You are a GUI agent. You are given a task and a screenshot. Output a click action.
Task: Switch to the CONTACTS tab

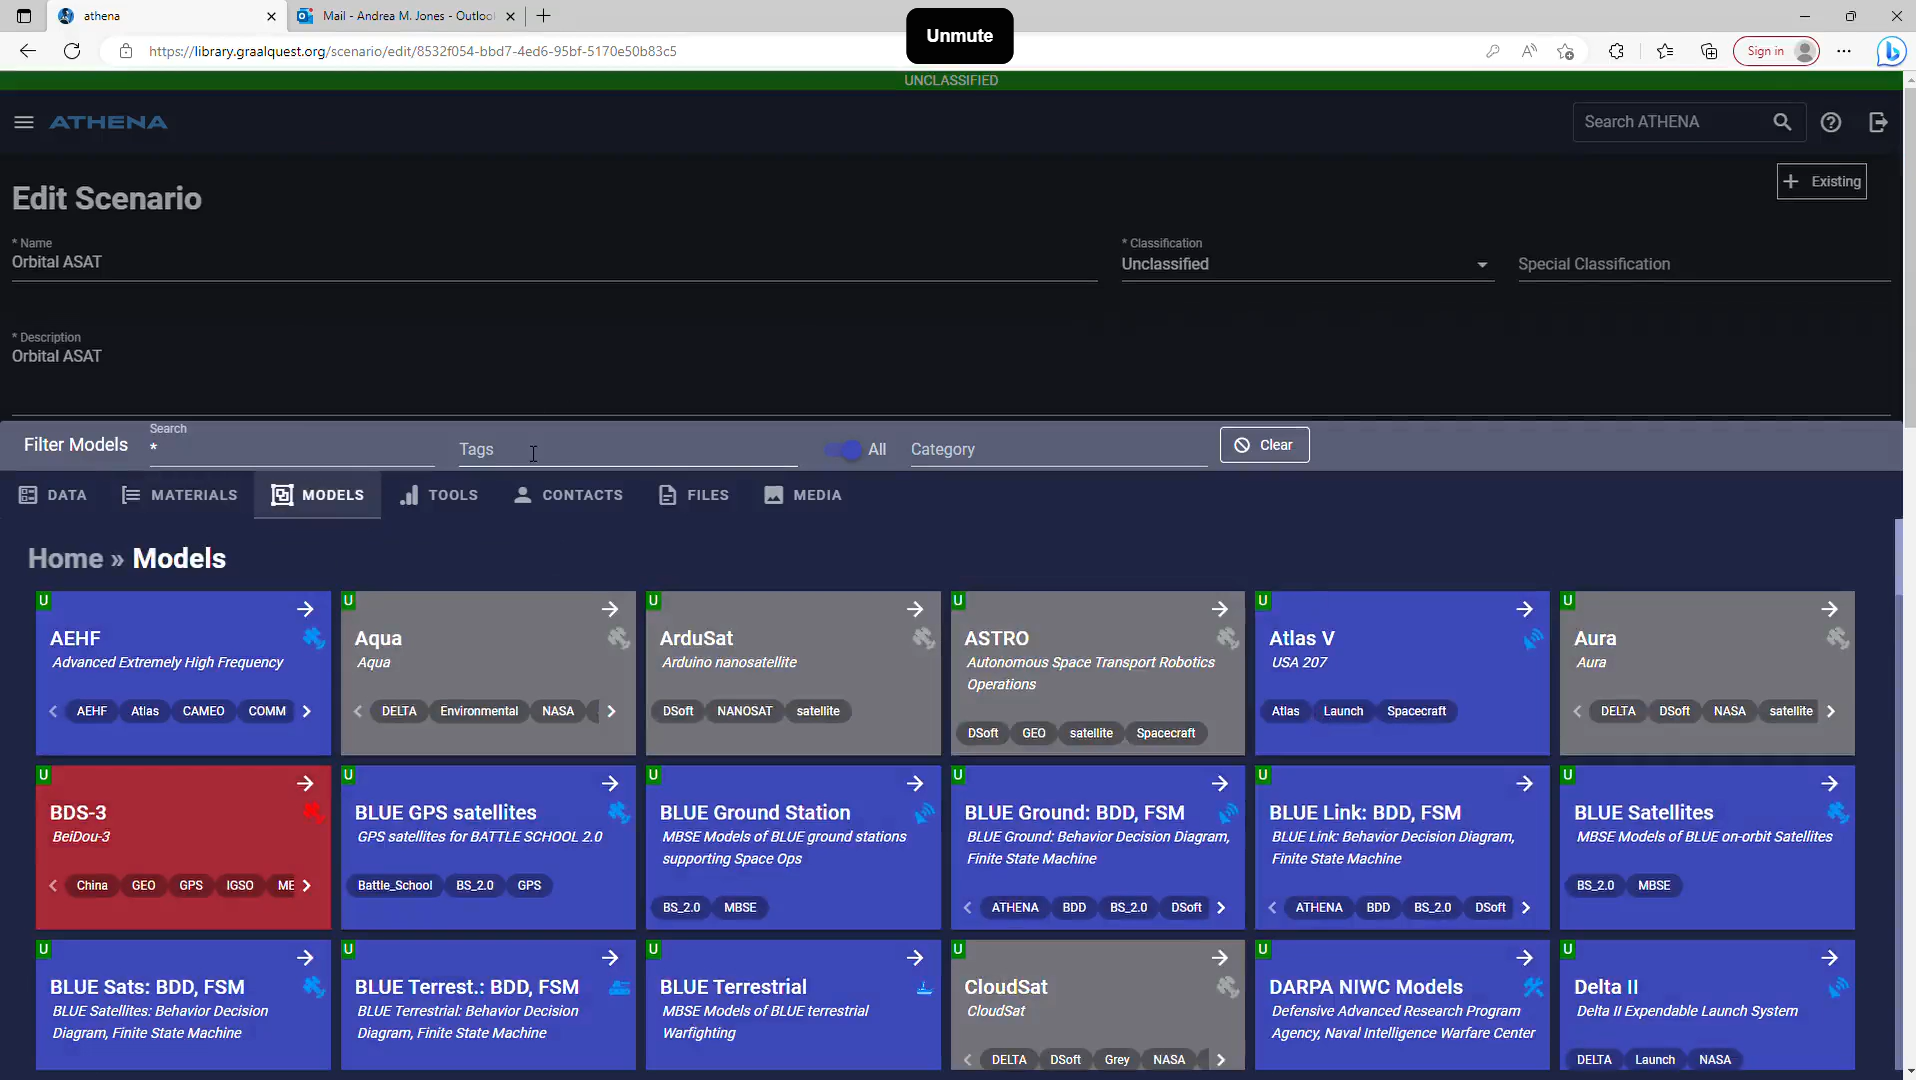click(x=568, y=495)
